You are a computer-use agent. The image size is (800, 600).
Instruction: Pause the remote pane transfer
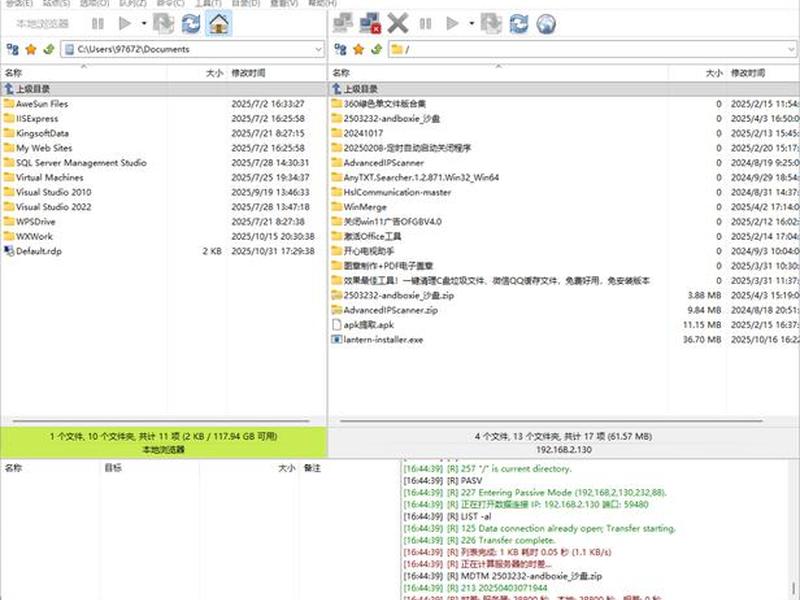pyautogui.click(x=425, y=23)
